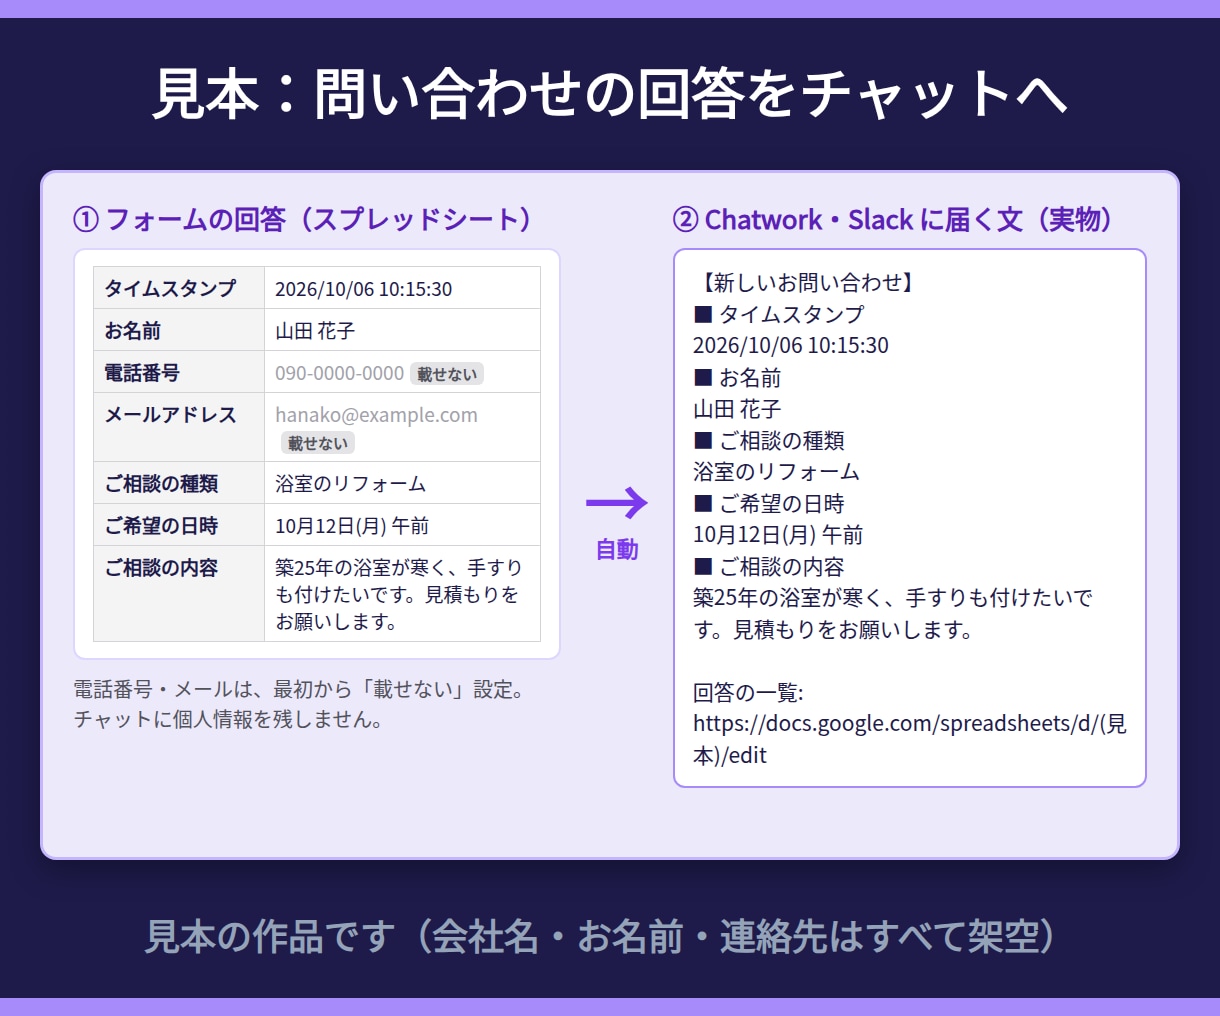Click table label タイムスタンプ in the spreadsheet

pyautogui.click(x=170, y=288)
